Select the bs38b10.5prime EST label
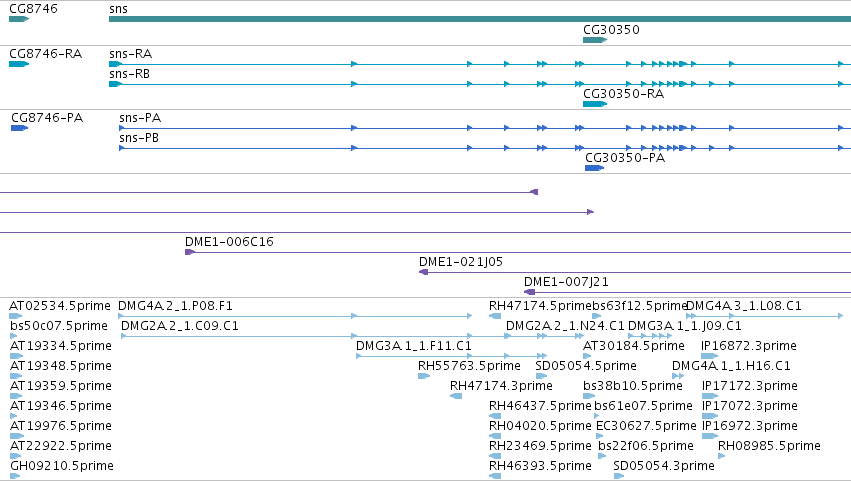 click(x=633, y=386)
